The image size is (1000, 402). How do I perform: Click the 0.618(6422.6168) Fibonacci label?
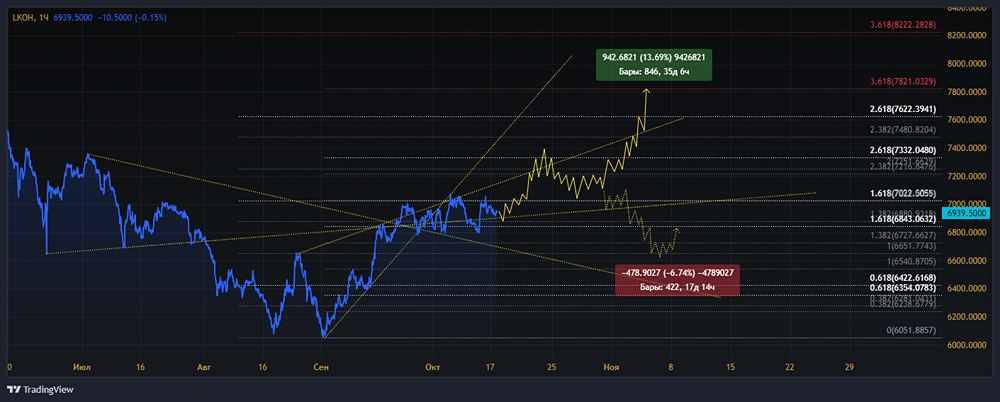(903, 278)
